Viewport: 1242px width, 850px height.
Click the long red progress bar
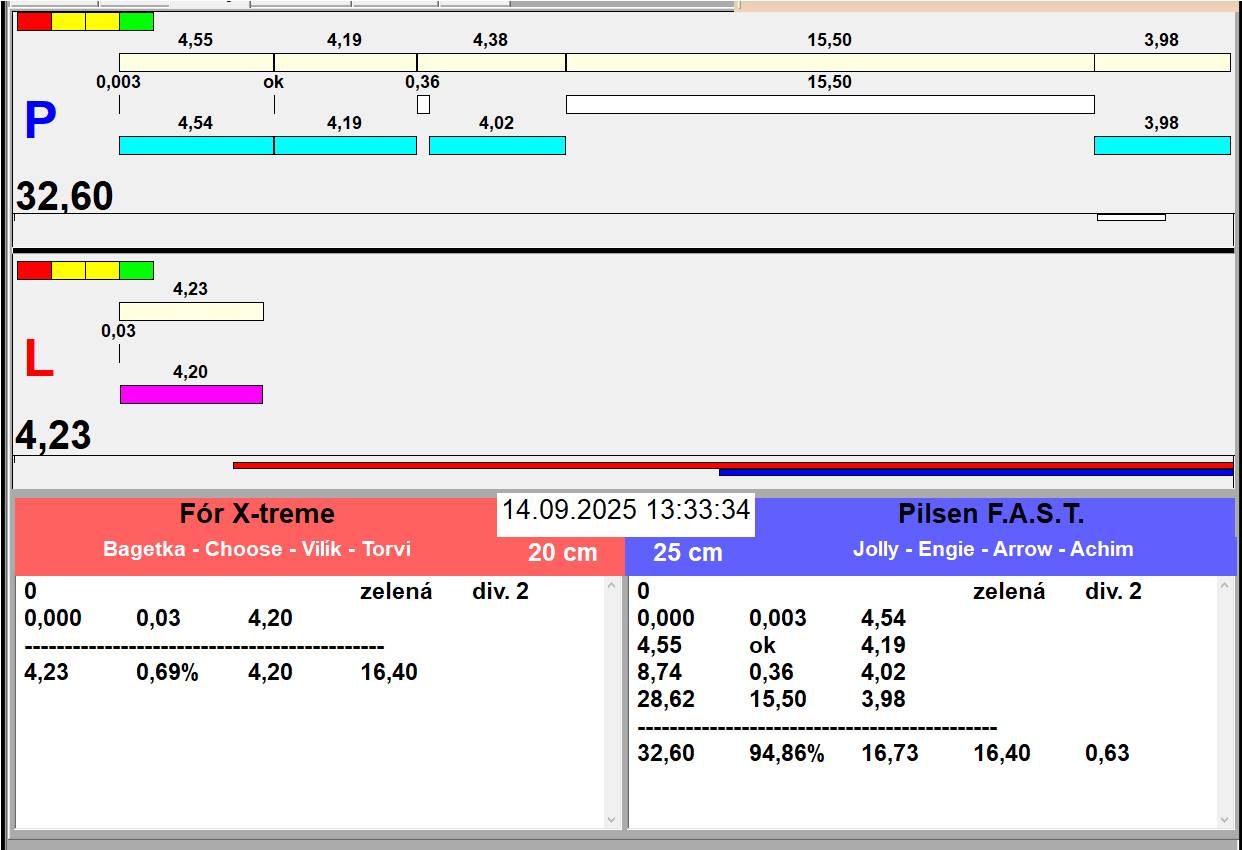click(x=732, y=465)
